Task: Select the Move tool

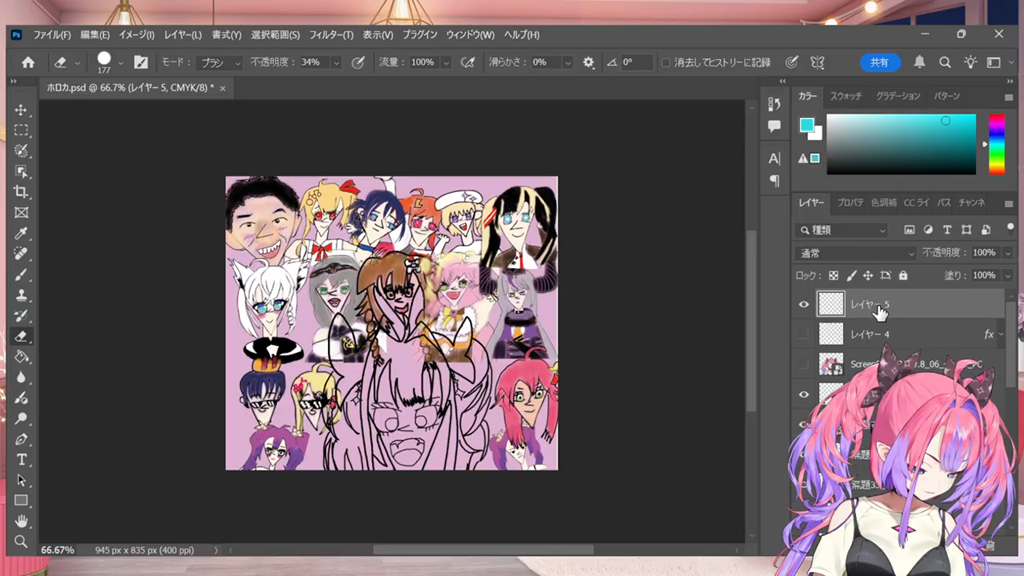Action: (21, 110)
